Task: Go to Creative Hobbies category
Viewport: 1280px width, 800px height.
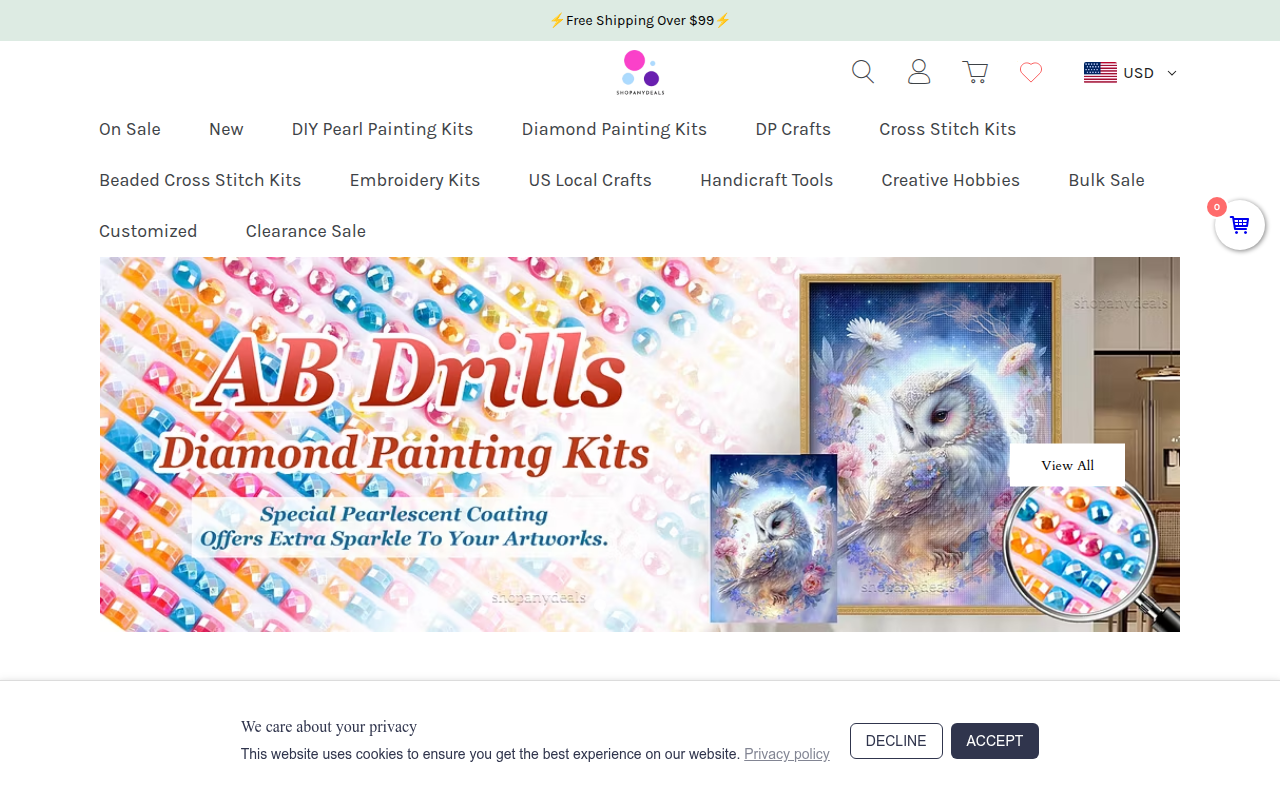Action: click(951, 180)
